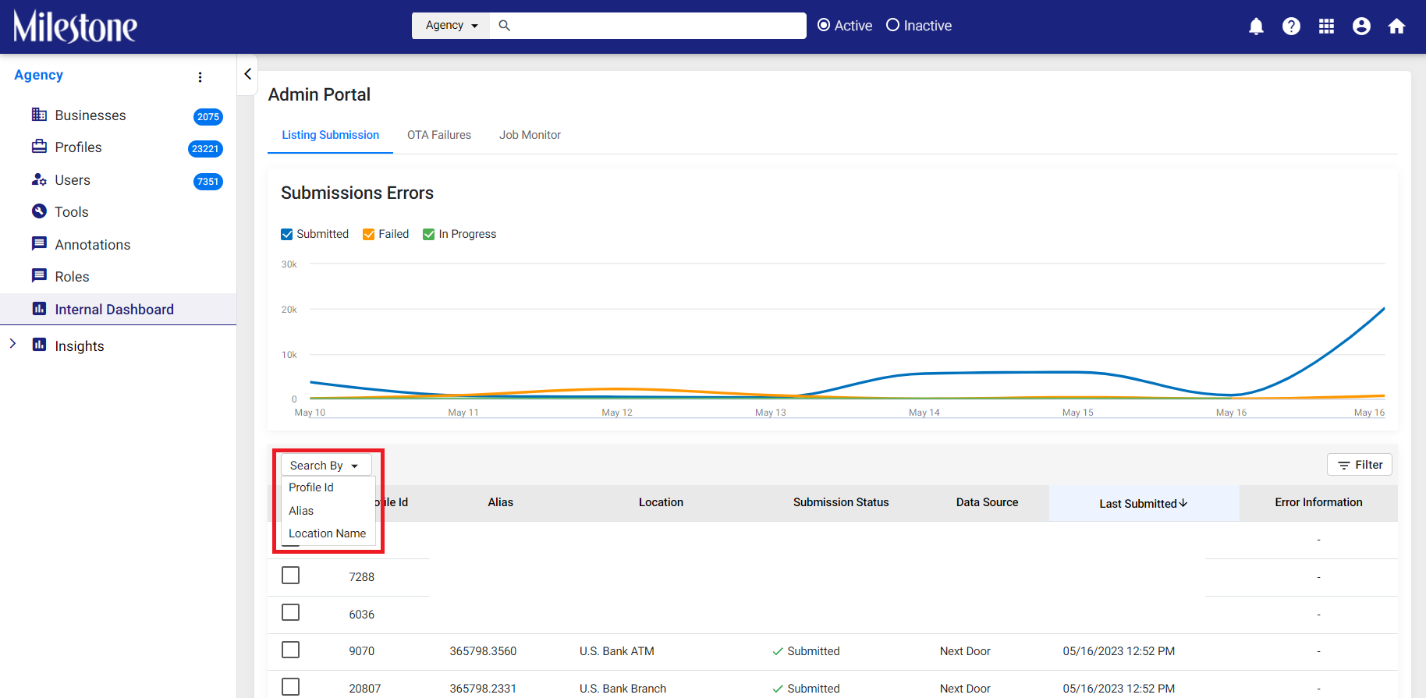
Task: Expand the Insights section chevron
Action: point(12,344)
